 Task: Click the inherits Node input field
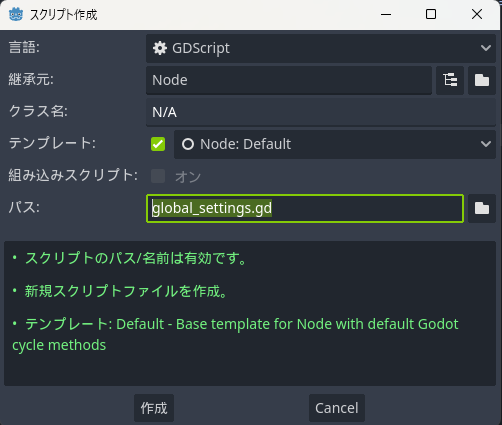289,80
